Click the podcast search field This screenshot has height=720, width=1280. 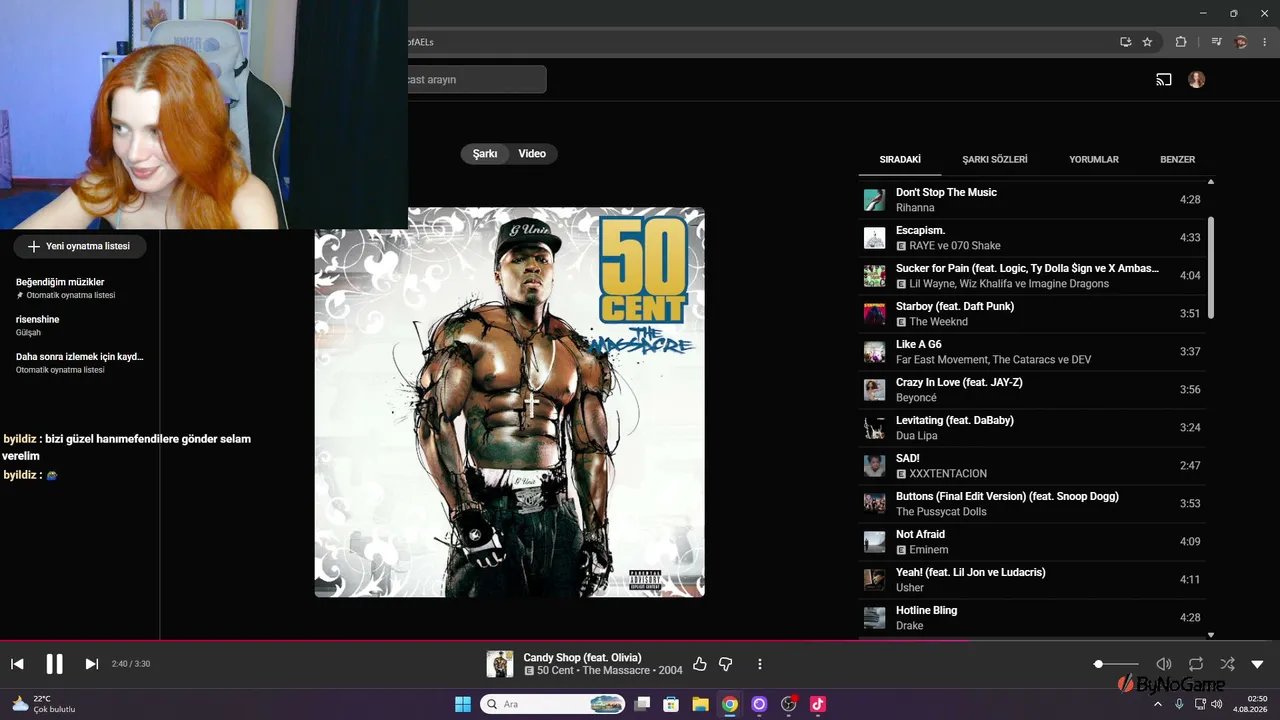coord(477,80)
